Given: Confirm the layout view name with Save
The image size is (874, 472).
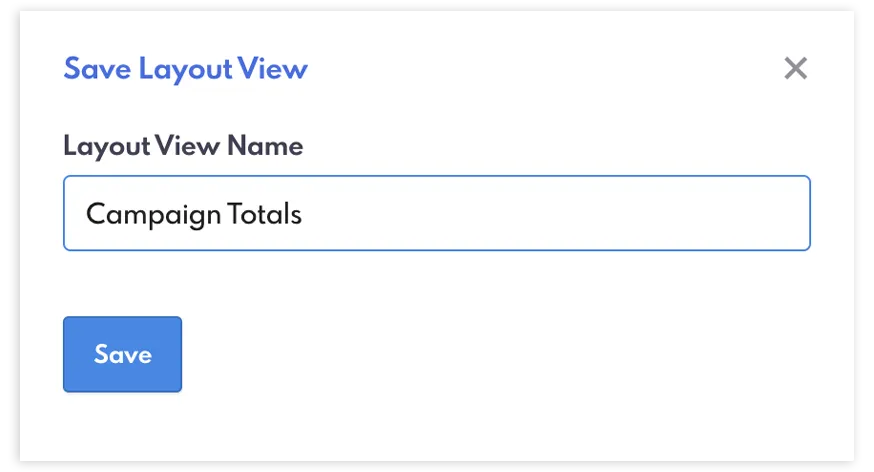Looking at the screenshot, I should pos(122,354).
